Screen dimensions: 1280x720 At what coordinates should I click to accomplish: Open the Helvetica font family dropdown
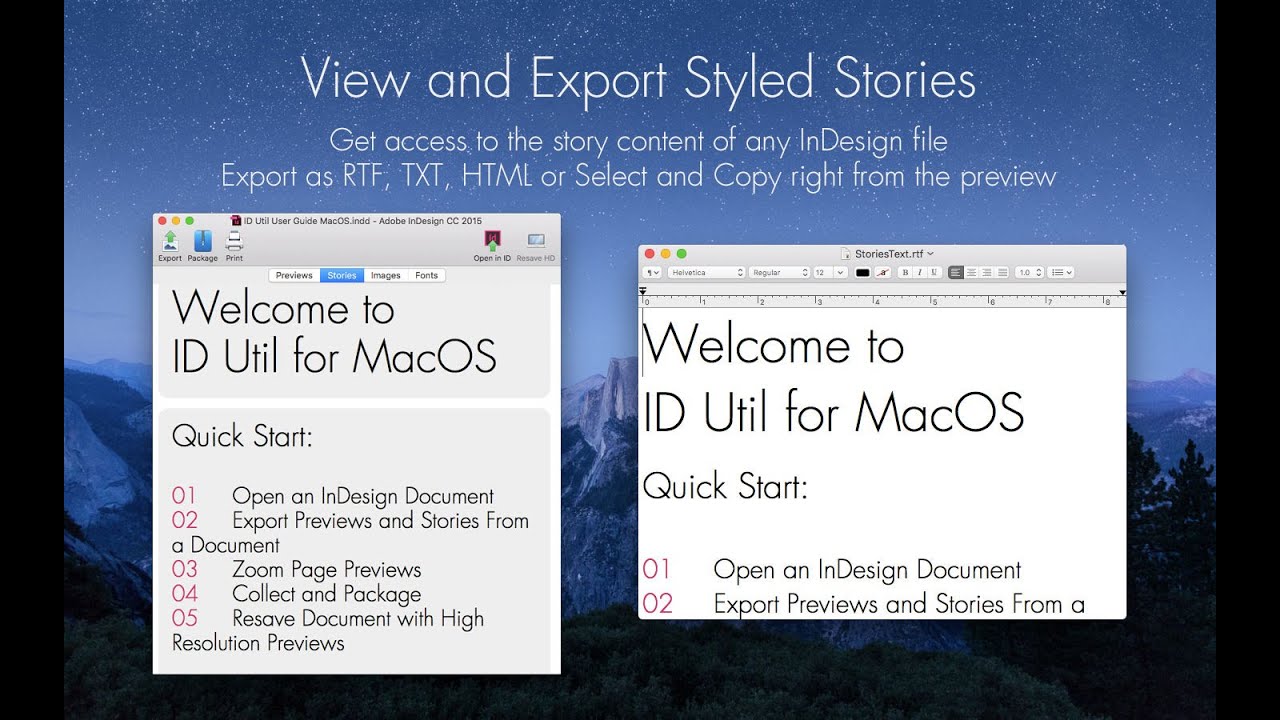pos(706,272)
